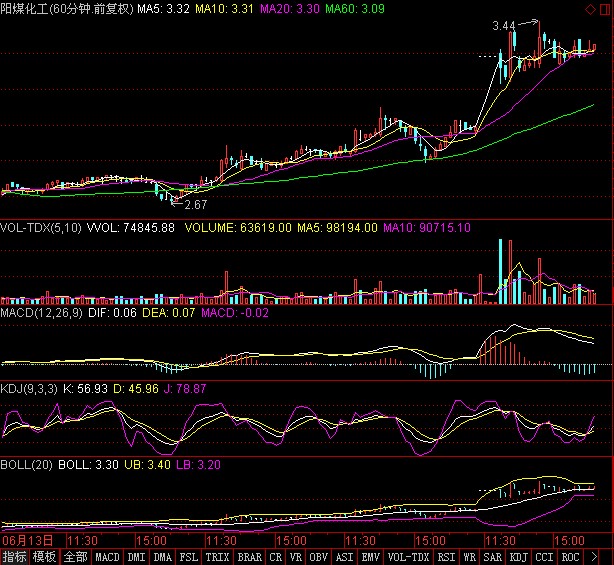
Task: Select the VR indicator tab
Action: [296, 557]
